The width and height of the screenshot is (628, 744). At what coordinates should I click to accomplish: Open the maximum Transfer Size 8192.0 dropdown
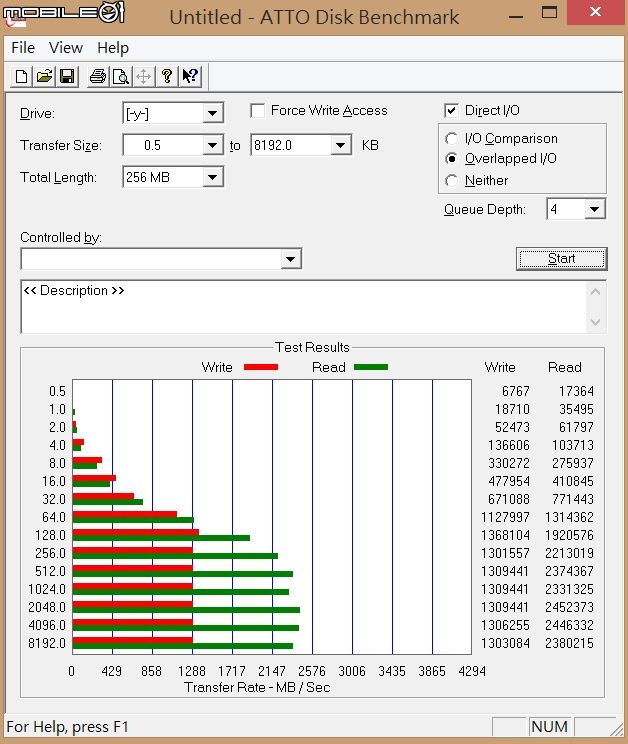click(x=341, y=145)
